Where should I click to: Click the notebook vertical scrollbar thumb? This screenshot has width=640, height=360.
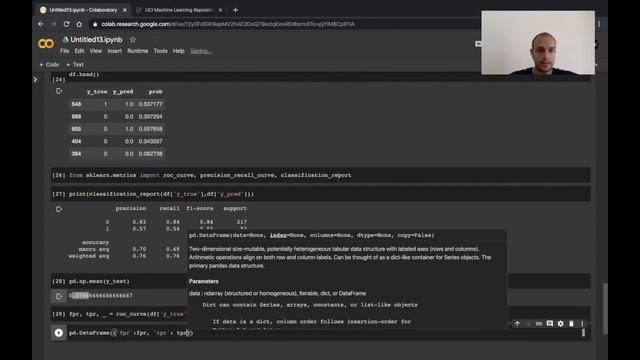coord(605,308)
